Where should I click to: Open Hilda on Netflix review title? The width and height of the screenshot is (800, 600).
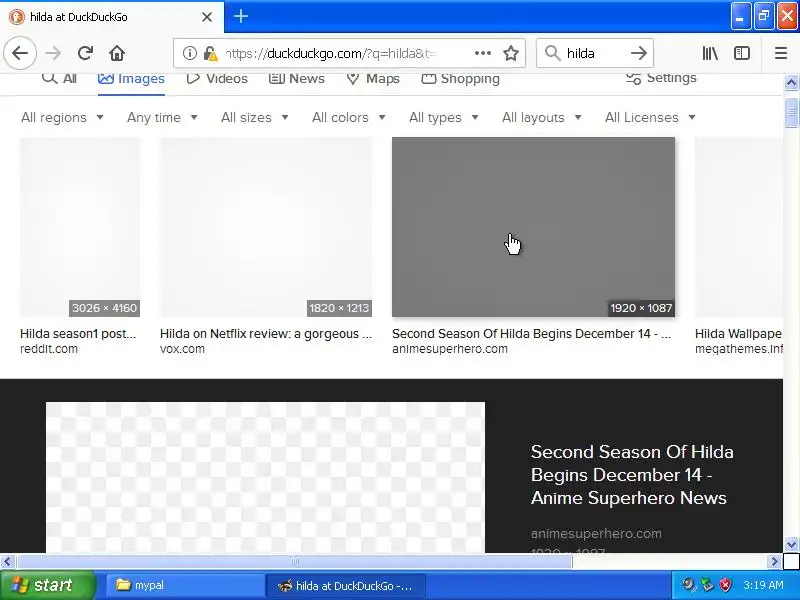[x=266, y=334]
